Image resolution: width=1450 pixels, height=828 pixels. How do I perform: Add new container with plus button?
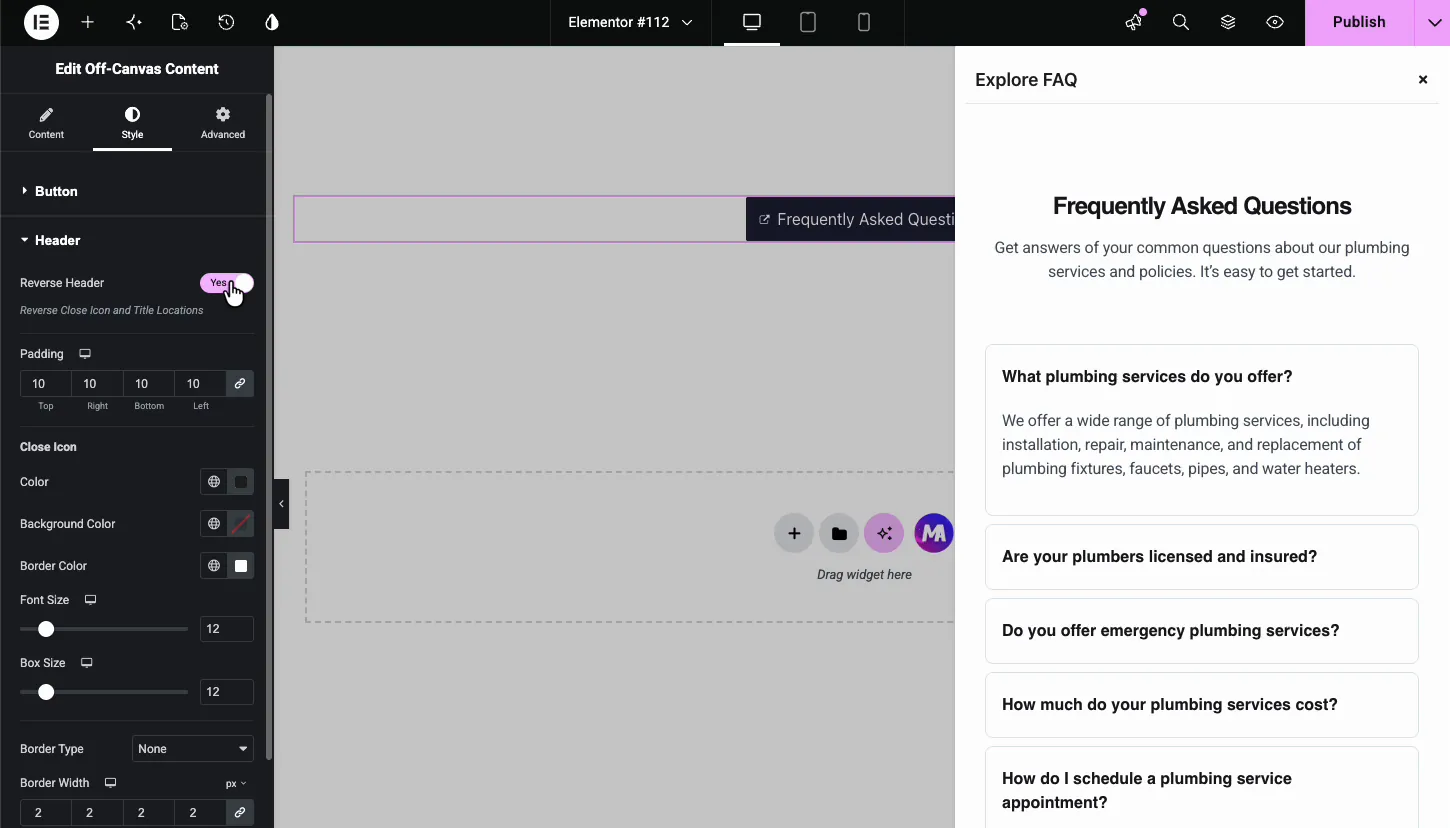pos(794,533)
